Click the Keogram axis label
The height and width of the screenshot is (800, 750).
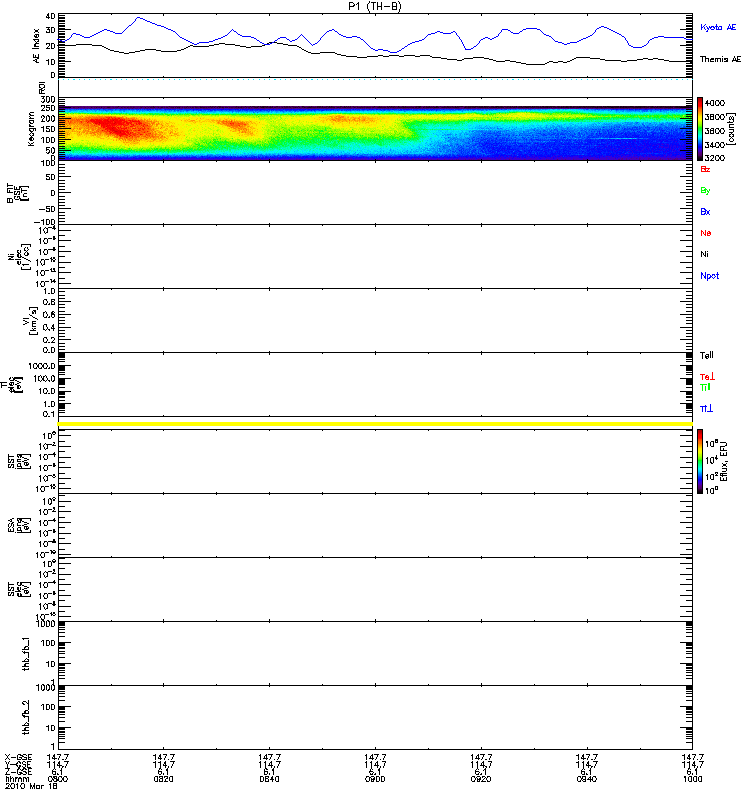pos(31,129)
